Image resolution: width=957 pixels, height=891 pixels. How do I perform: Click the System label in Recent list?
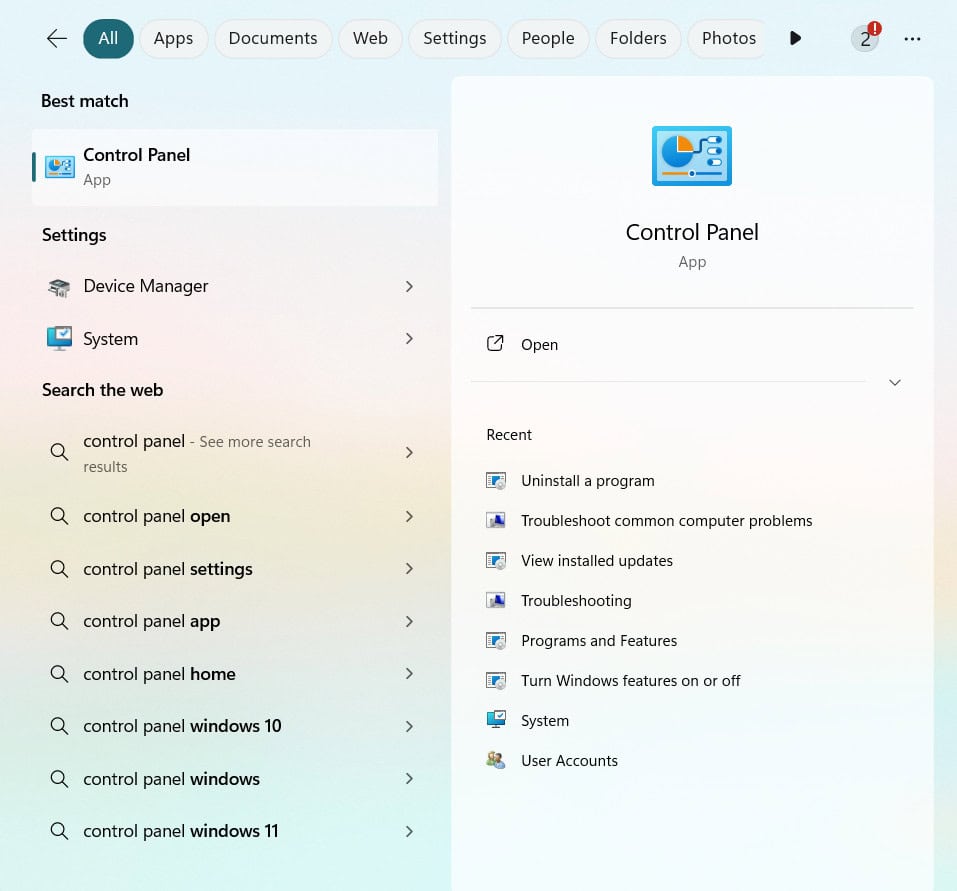click(x=545, y=721)
